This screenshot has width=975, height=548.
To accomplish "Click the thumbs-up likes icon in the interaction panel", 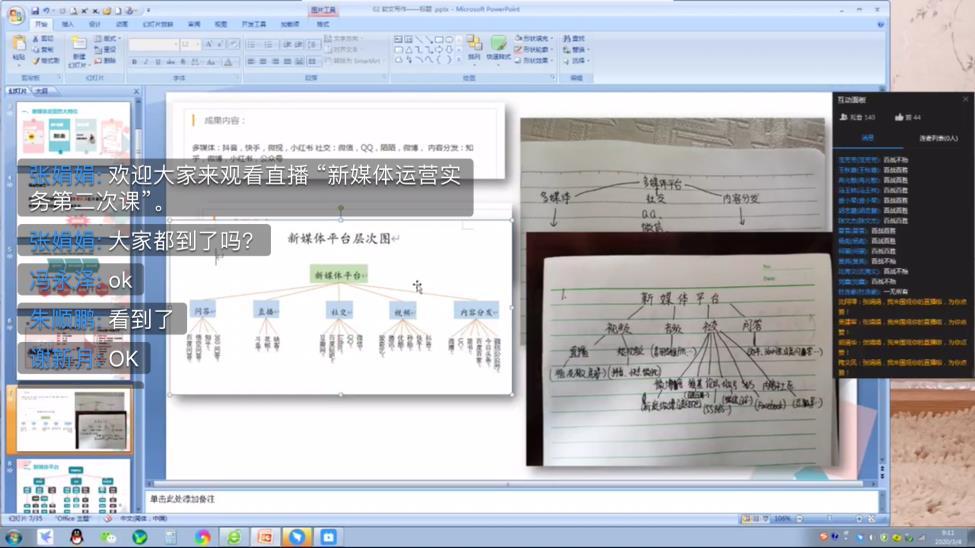I will pyautogui.click(x=900, y=117).
